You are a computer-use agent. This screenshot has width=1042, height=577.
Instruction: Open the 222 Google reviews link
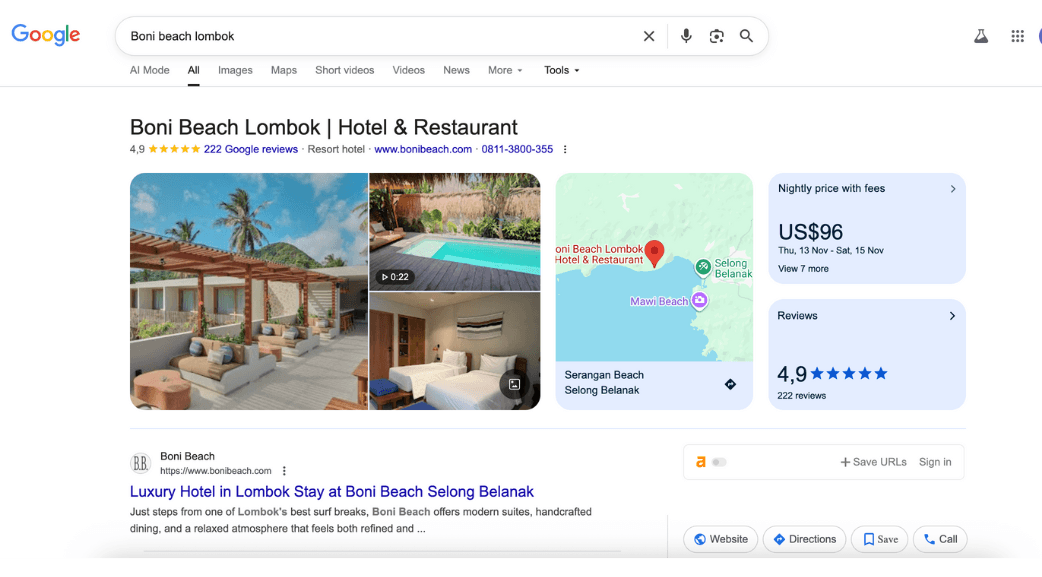coord(250,149)
